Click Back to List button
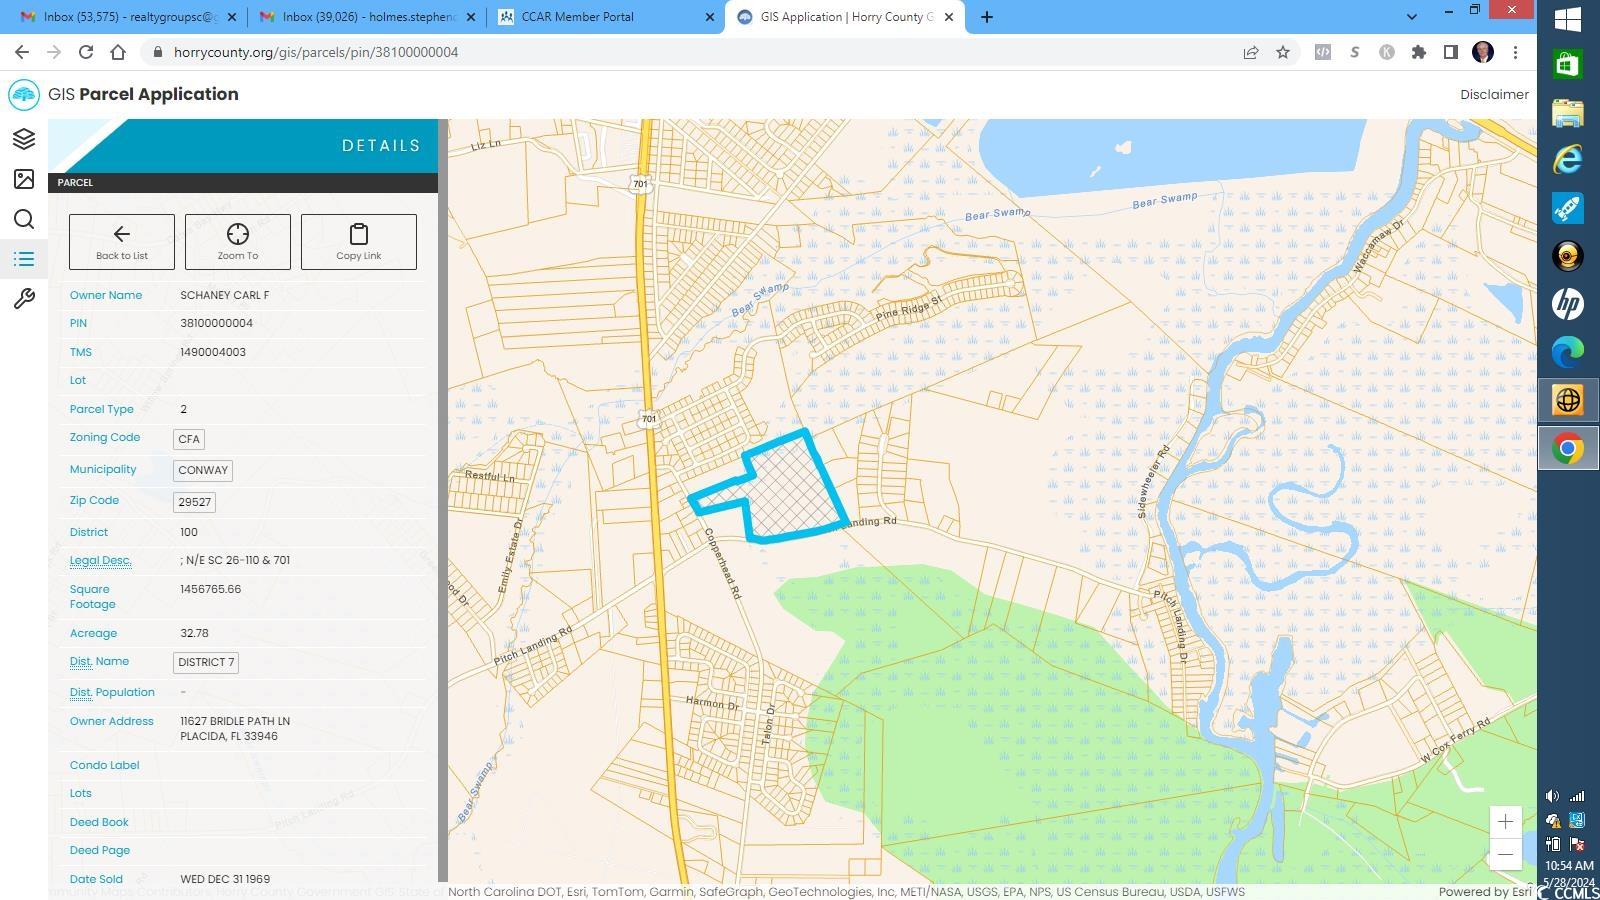The width and height of the screenshot is (1600, 900). (122, 242)
